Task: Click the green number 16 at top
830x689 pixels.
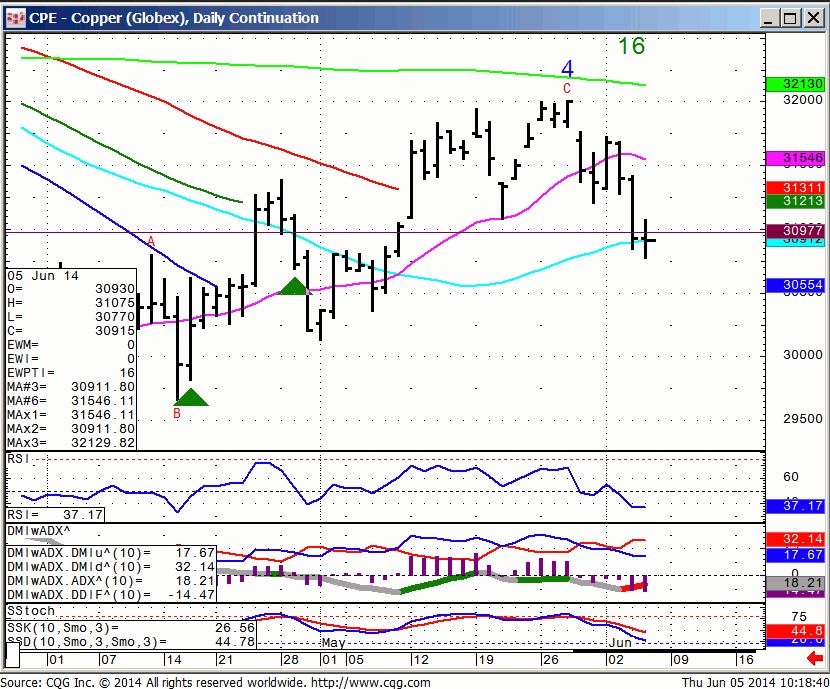Action: click(631, 46)
